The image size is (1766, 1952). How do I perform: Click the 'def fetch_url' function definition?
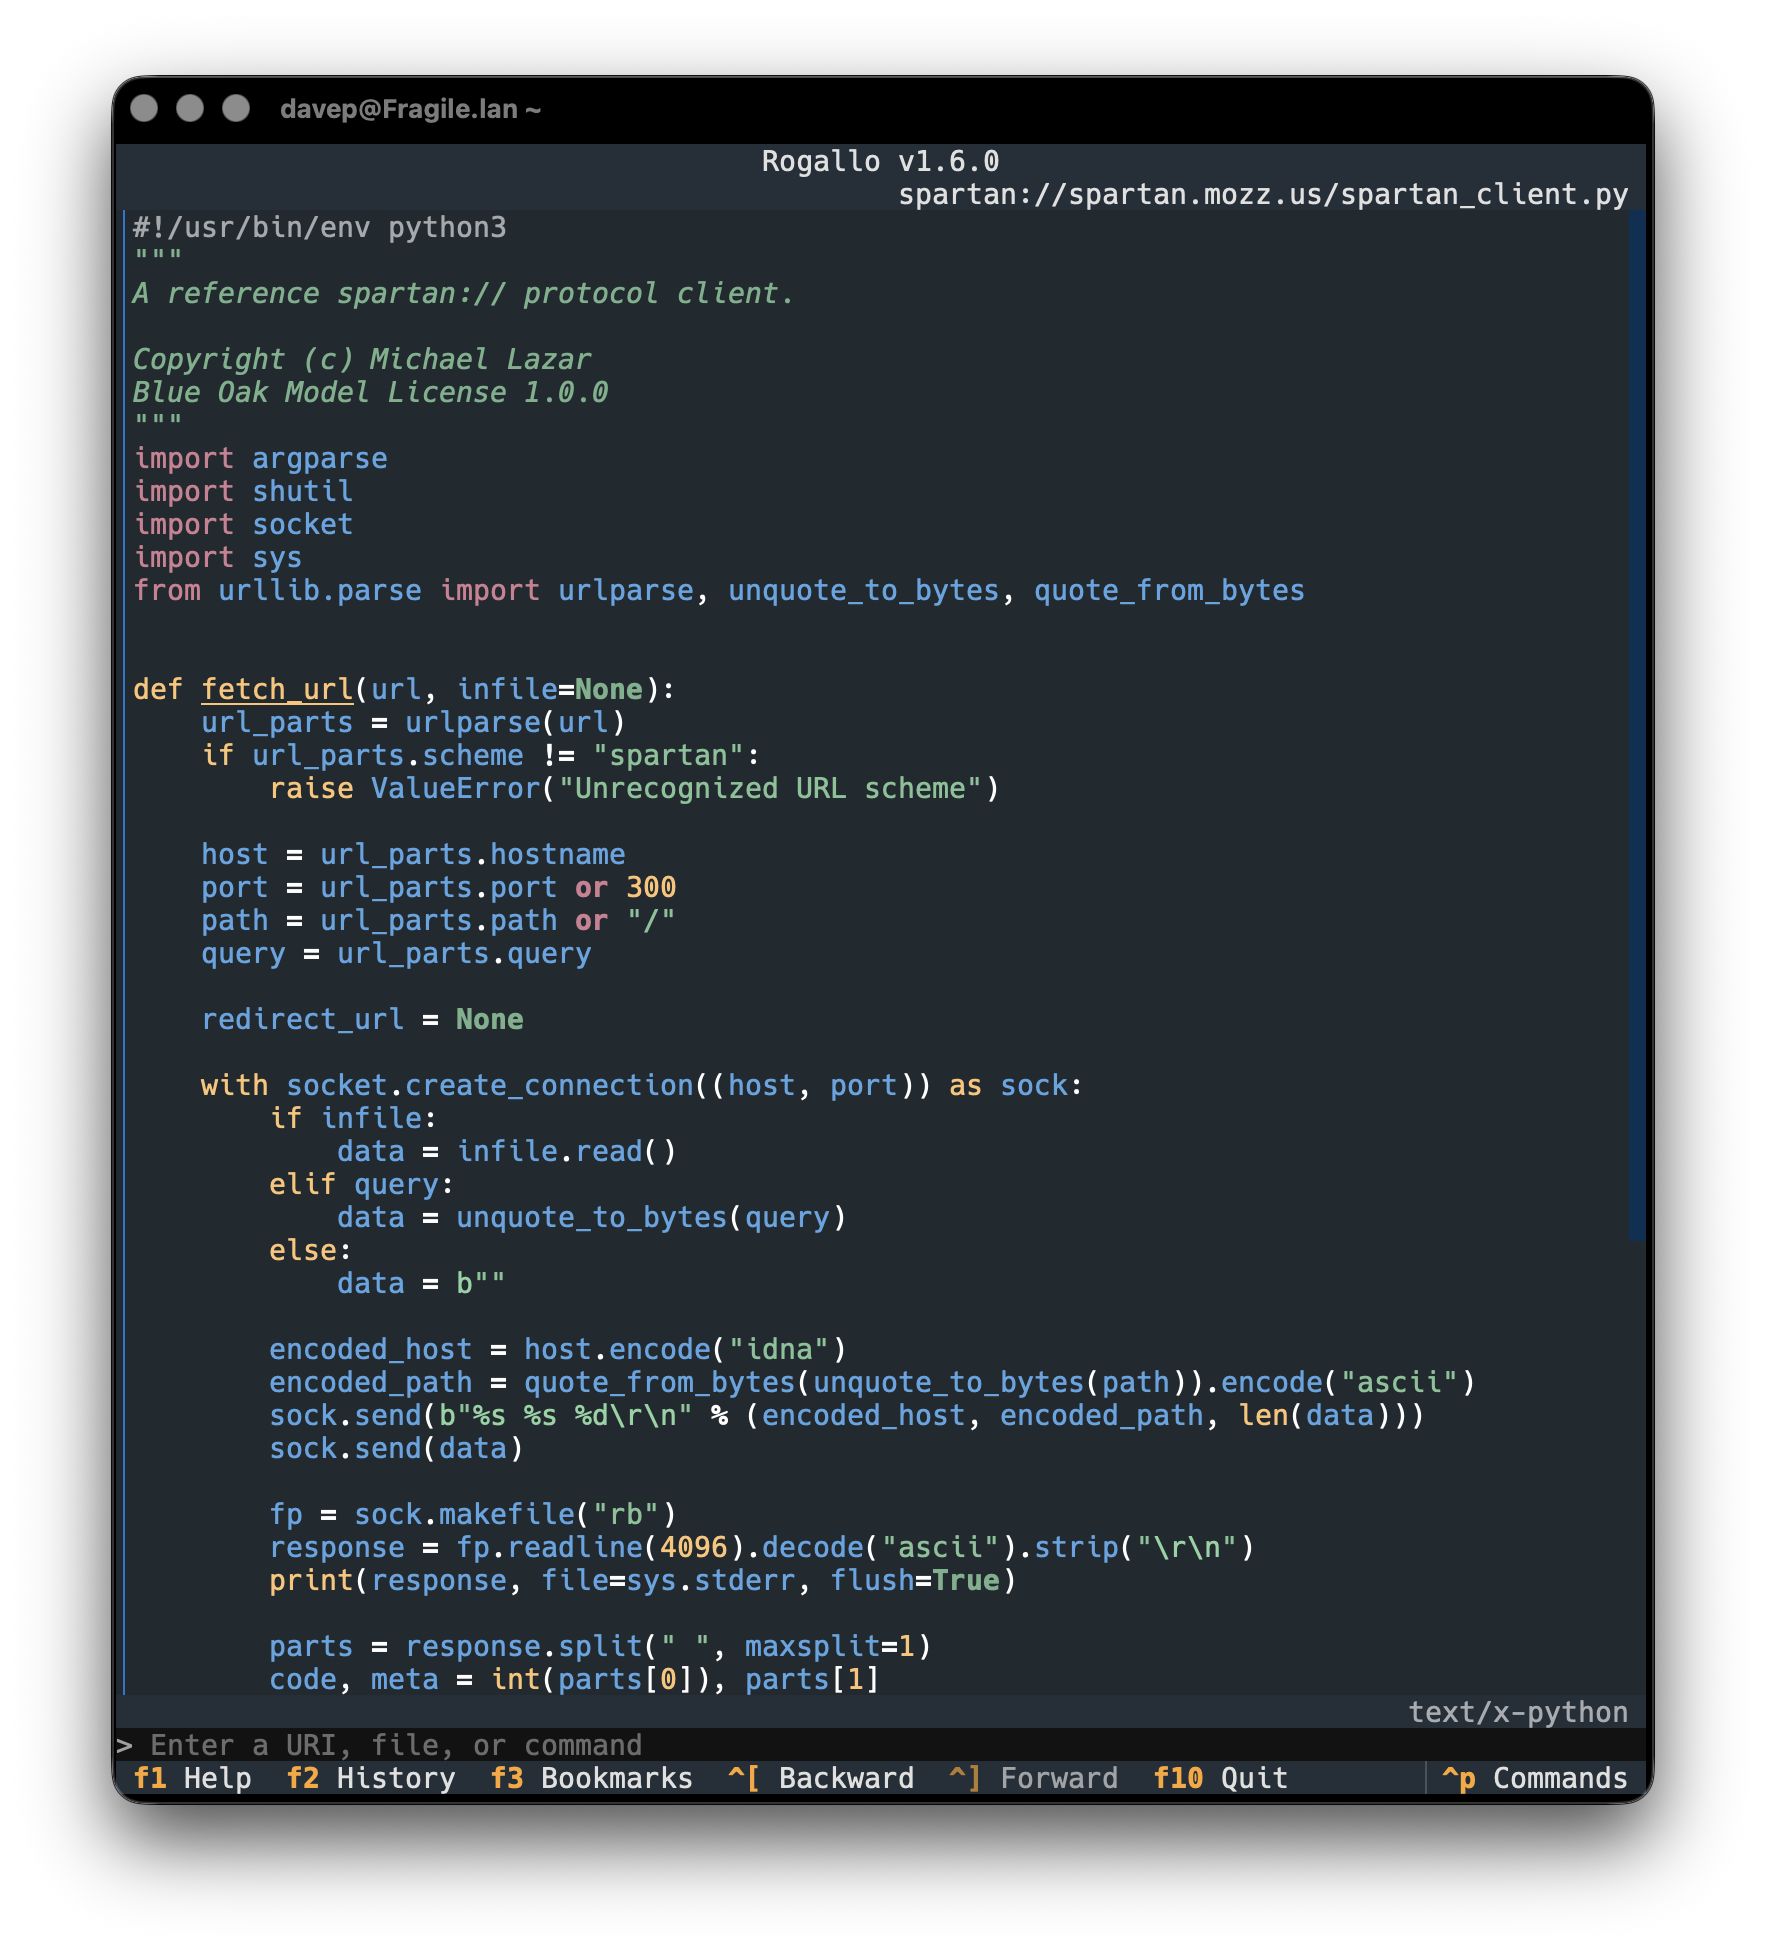[404, 689]
